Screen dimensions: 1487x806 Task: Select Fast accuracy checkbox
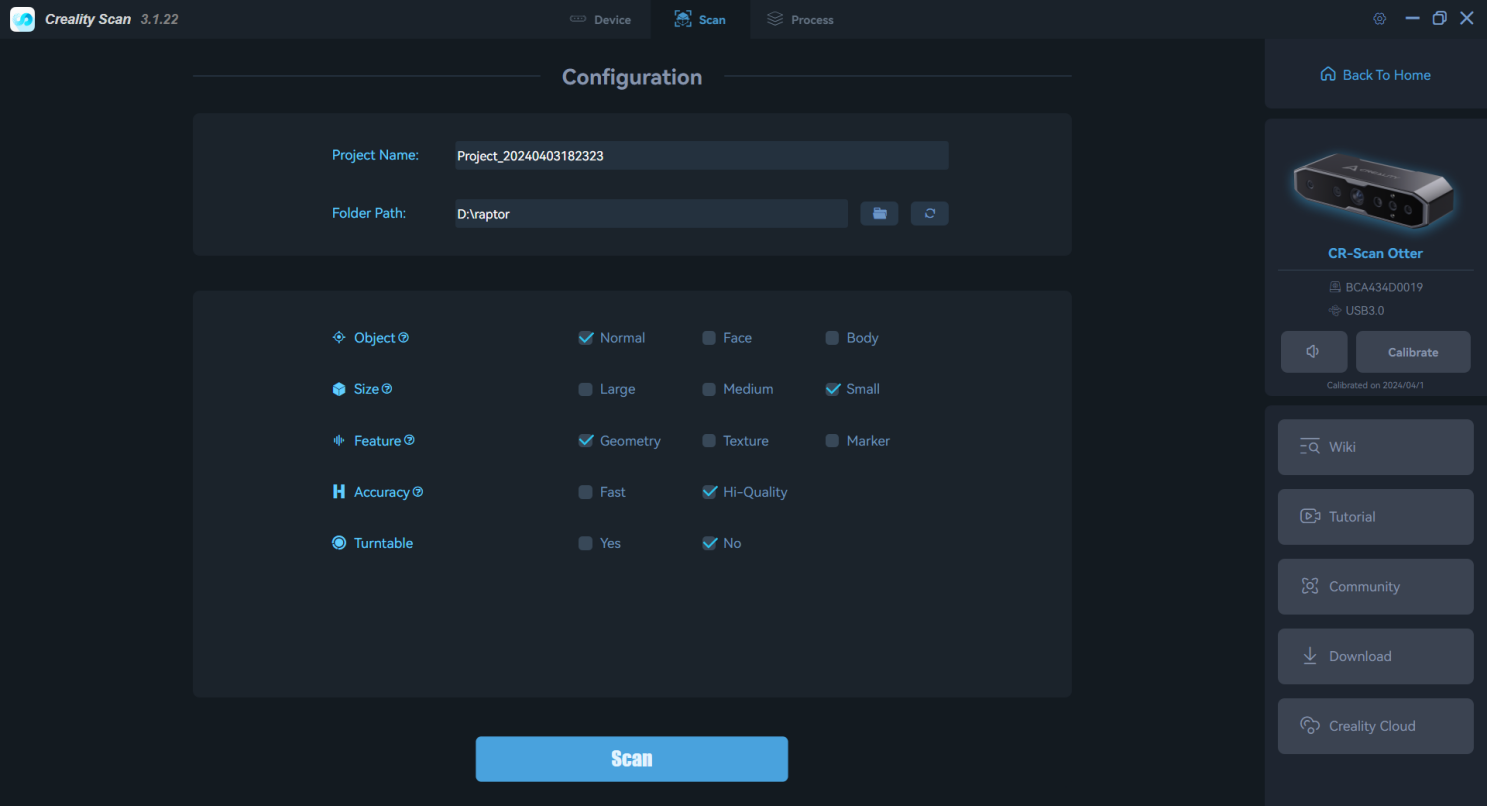586,492
